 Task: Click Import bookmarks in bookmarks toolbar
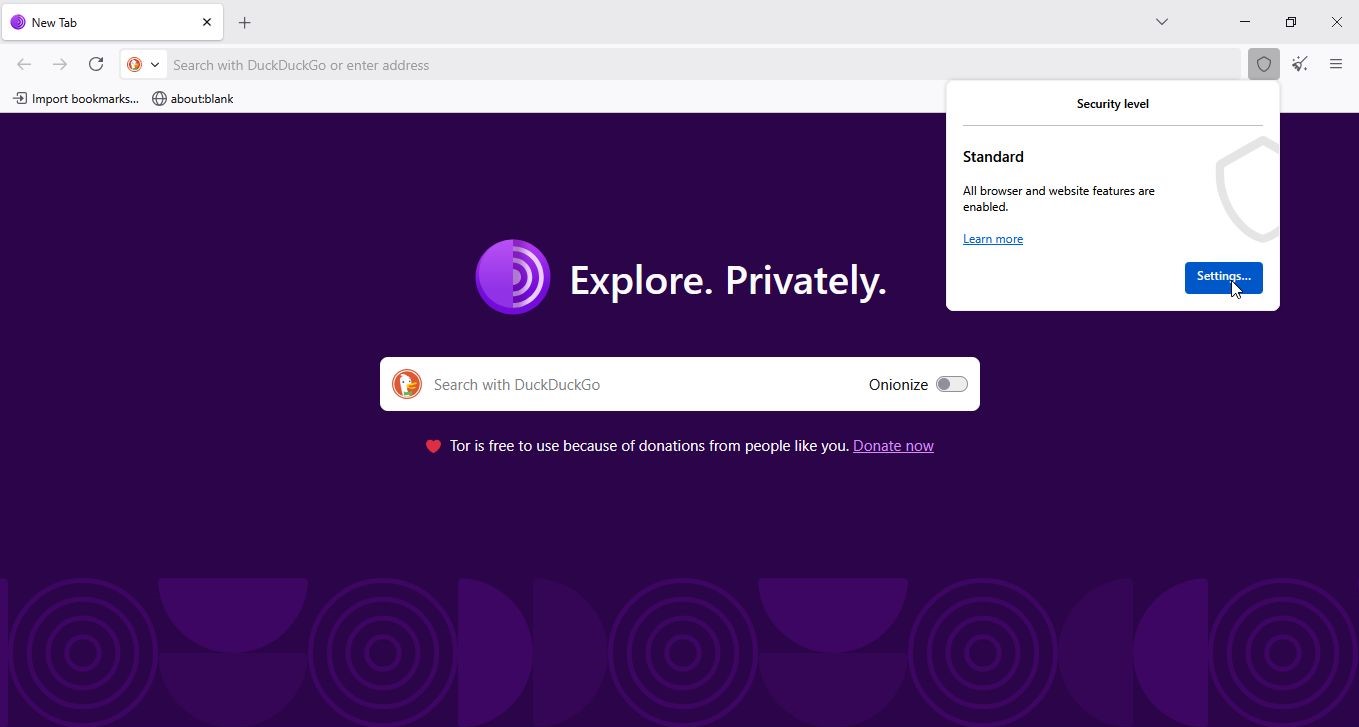click(76, 99)
